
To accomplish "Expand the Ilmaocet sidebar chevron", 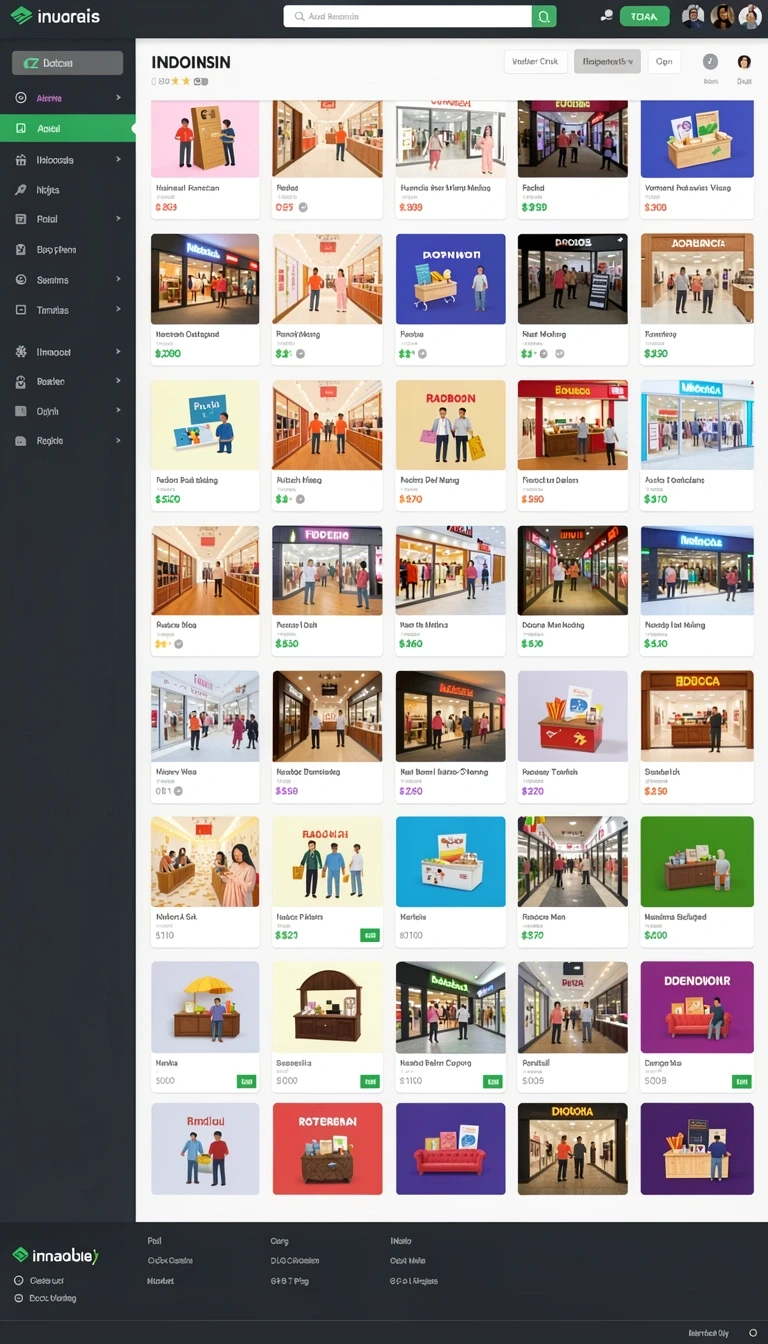I will [x=118, y=352].
